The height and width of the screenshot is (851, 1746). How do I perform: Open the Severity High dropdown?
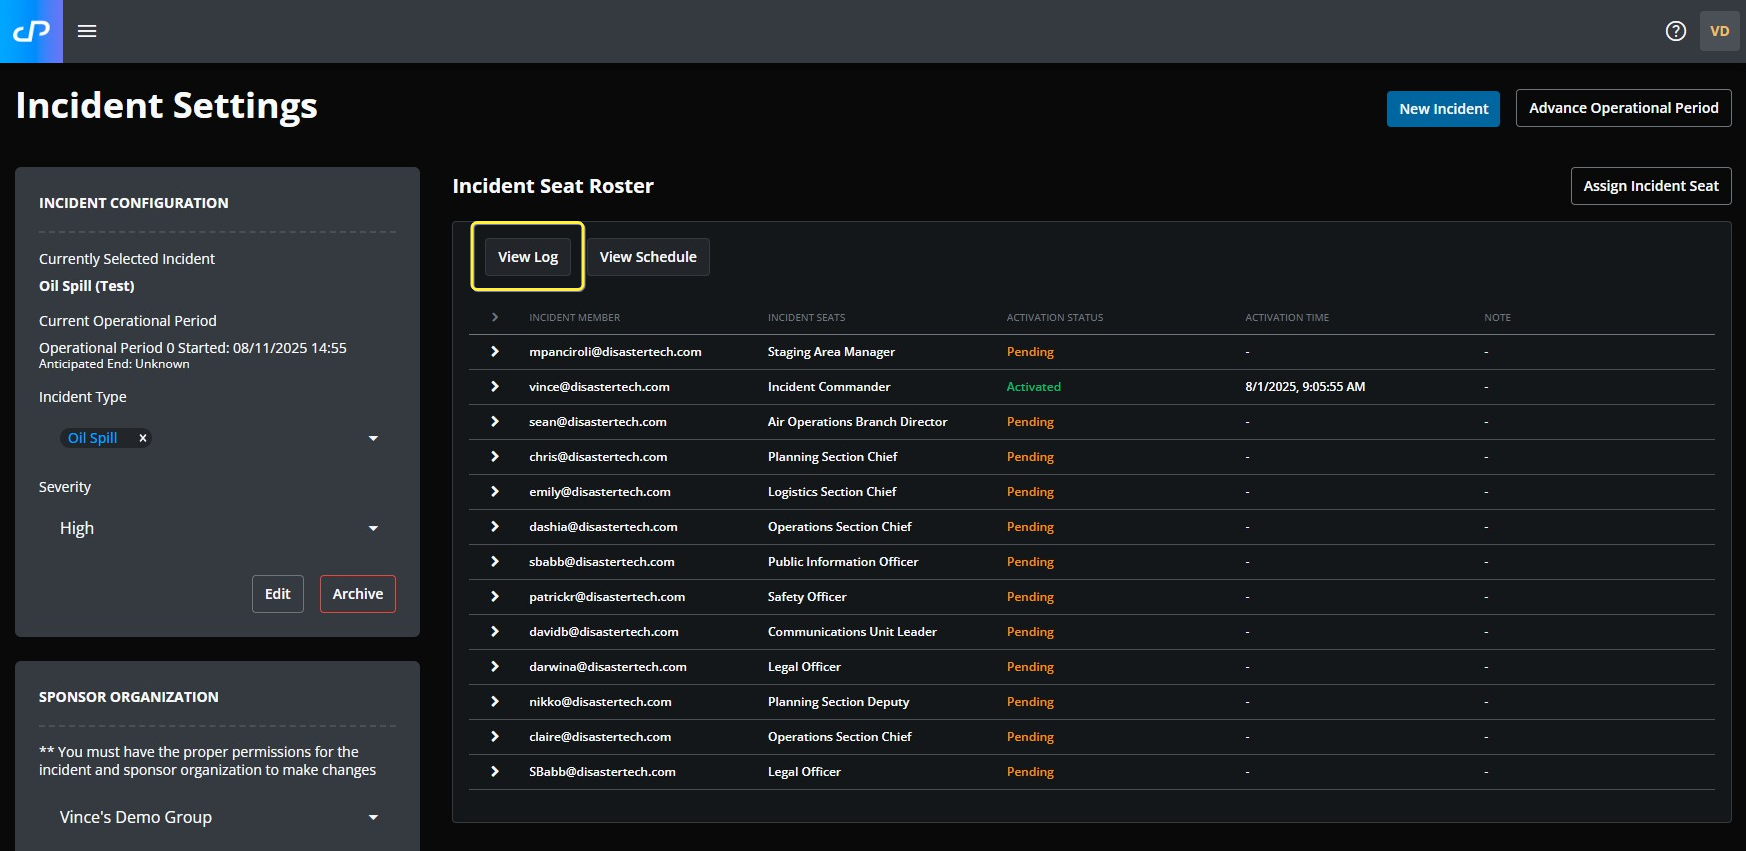(x=218, y=528)
